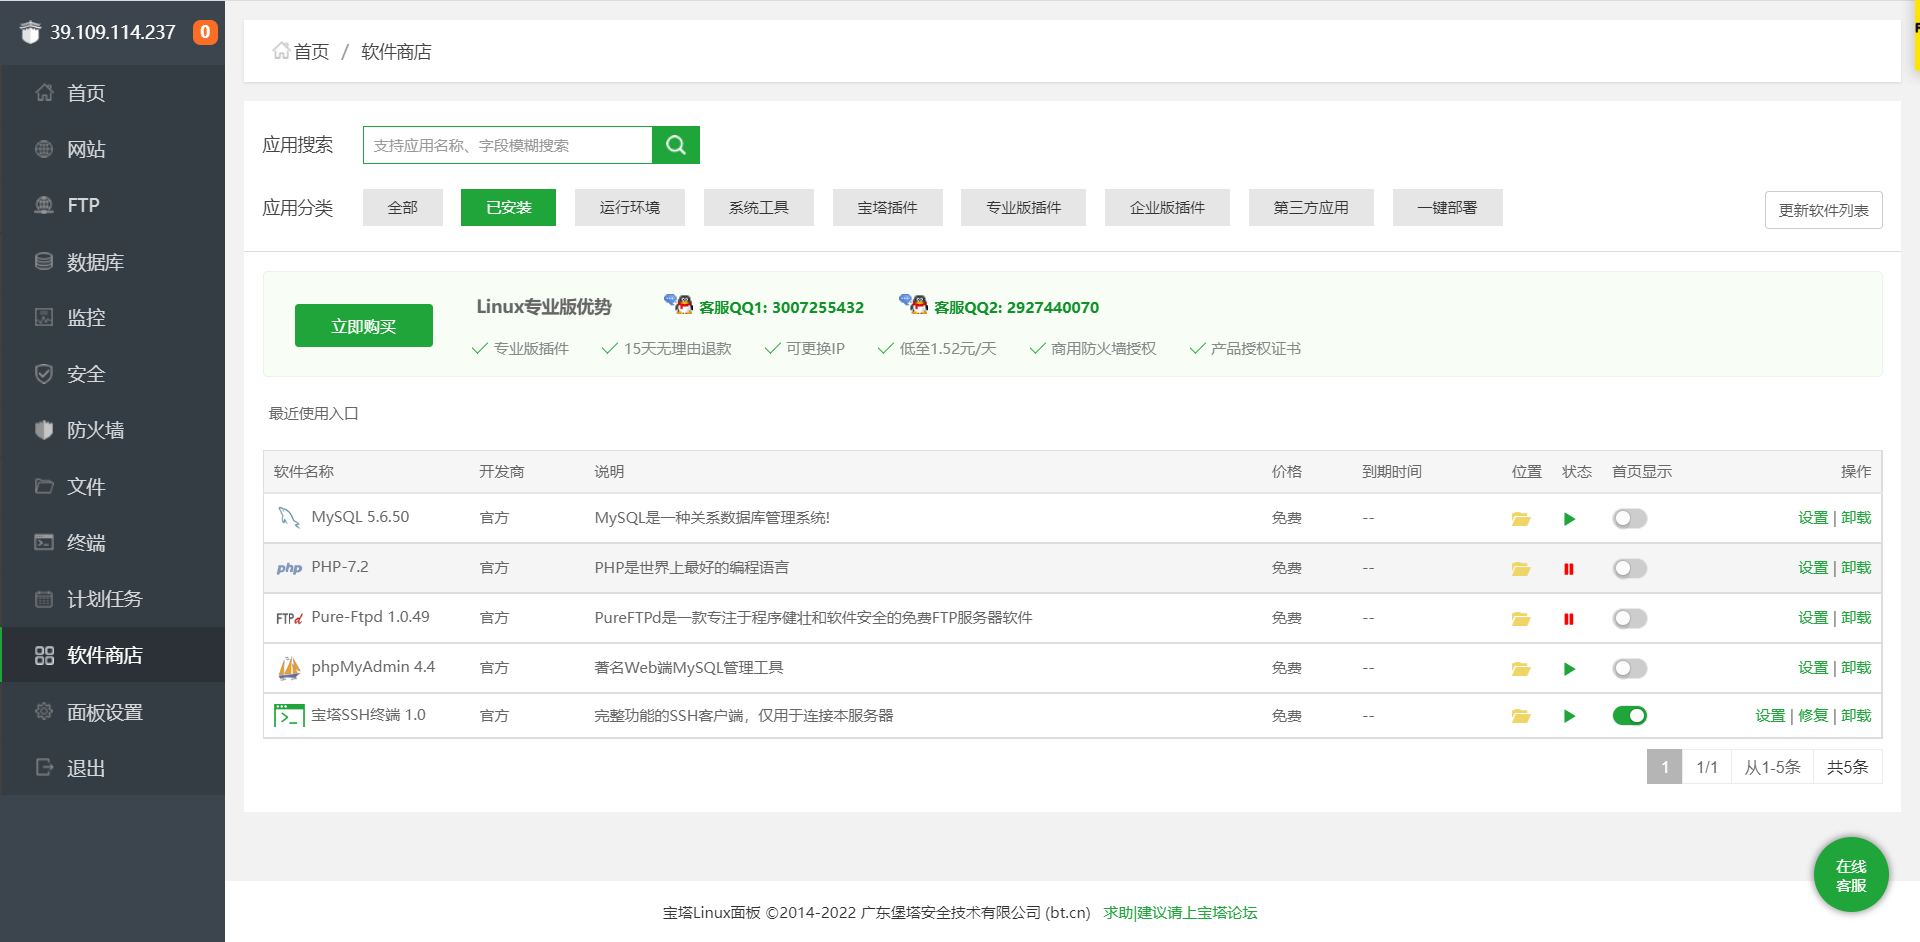The width and height of the screenshot is (1920, 942).
Task: Click the 立即购买 button
Action: point(364,326)
